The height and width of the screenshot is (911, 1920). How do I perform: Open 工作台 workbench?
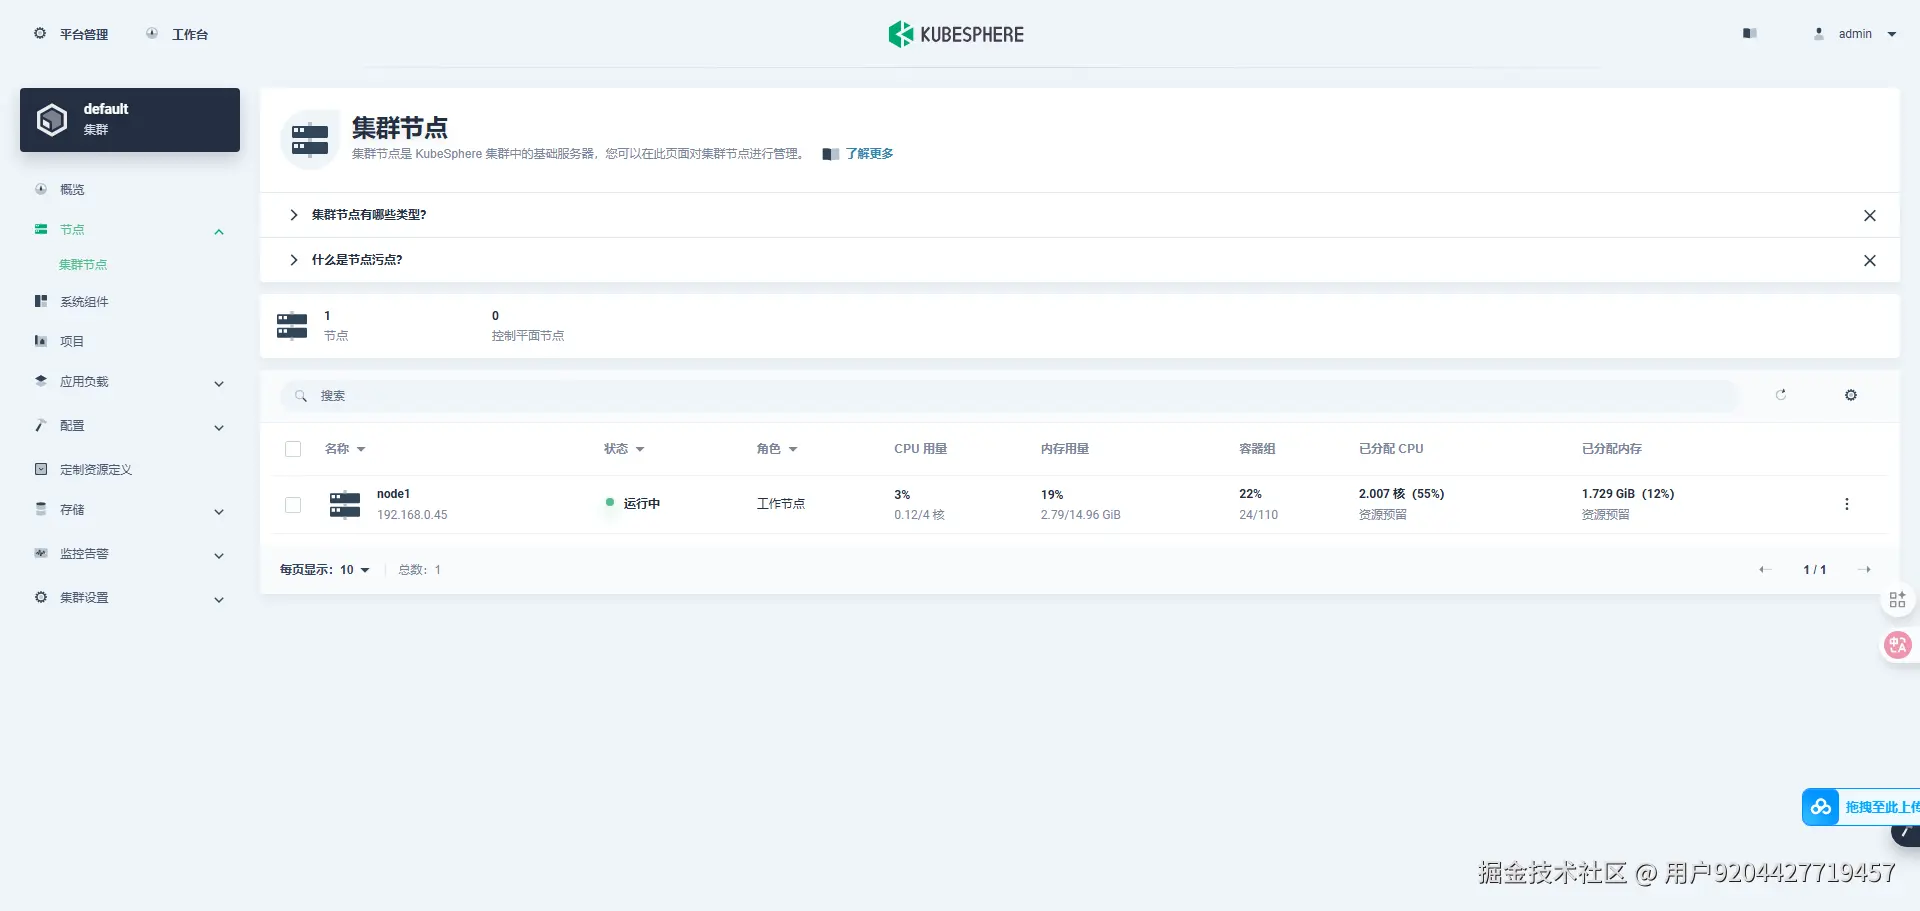tap(178, 34)
